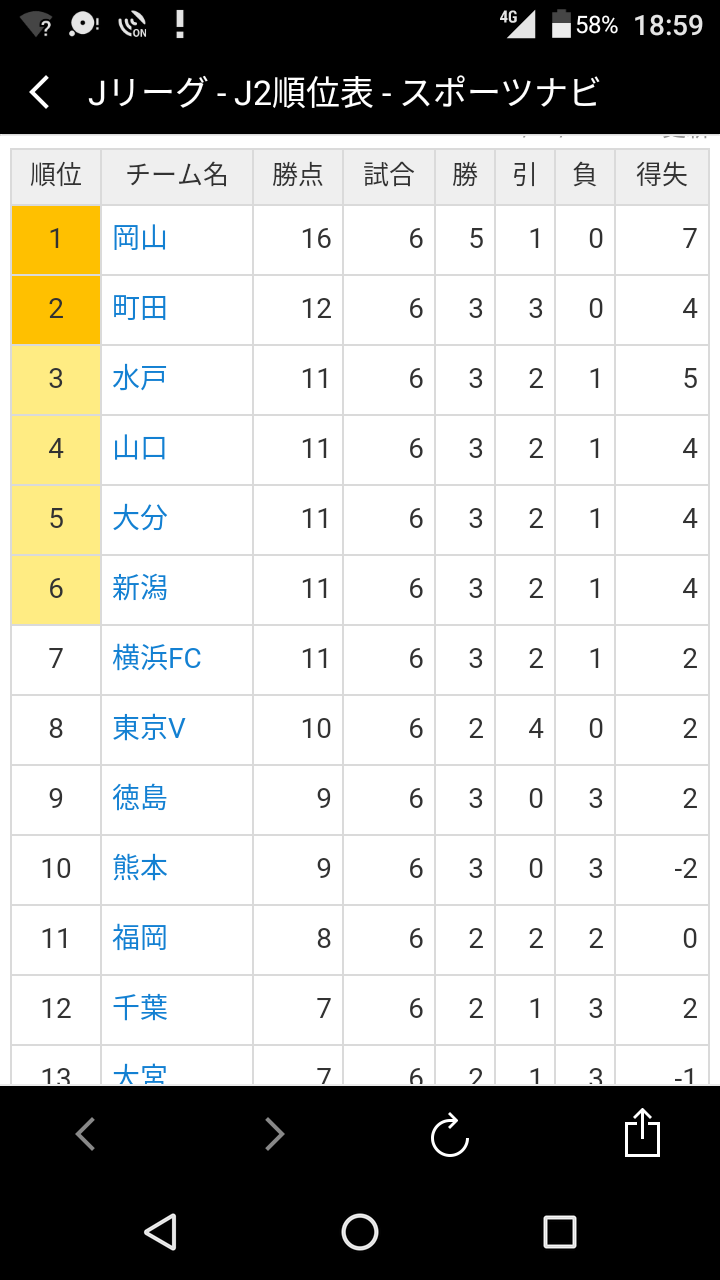Open the 東京V team link
The width and height of the screenshot is (720, 1280).
149,729
